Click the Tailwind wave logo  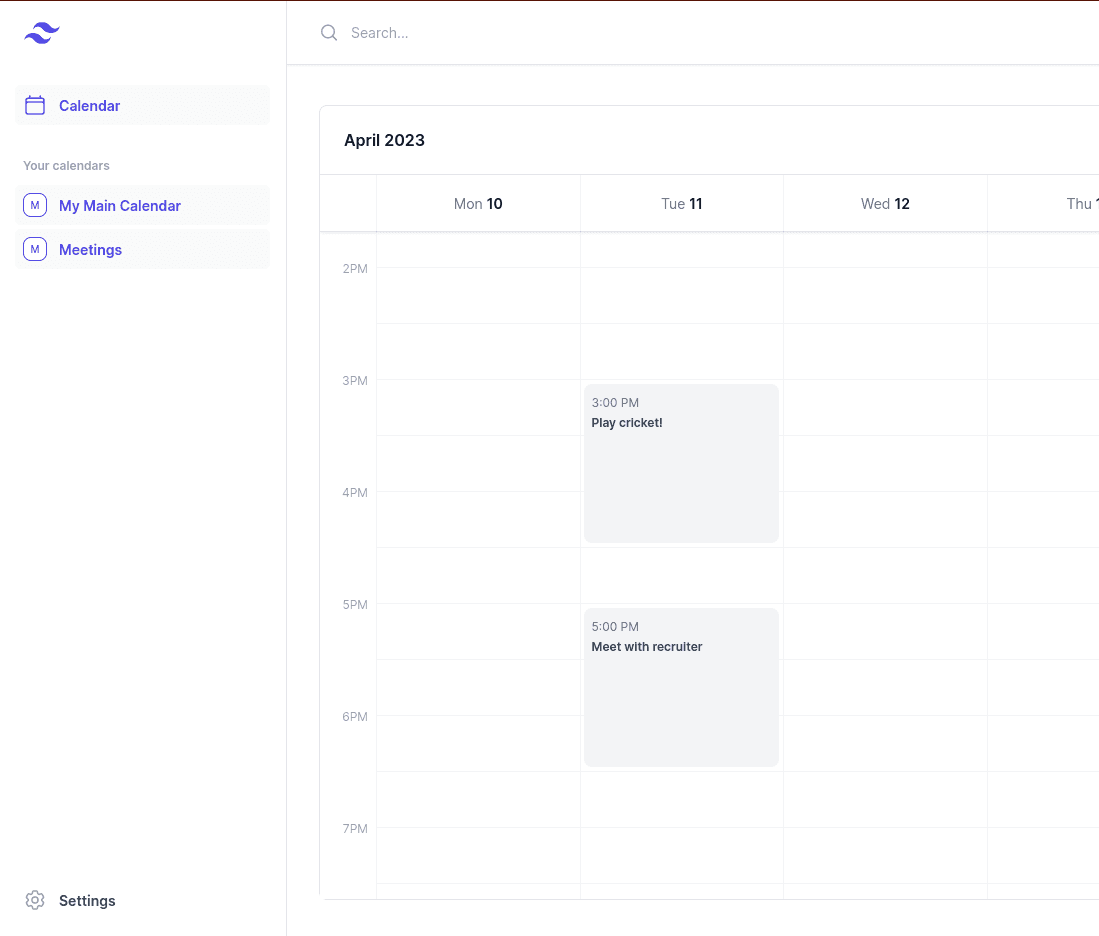click(42, 33)
